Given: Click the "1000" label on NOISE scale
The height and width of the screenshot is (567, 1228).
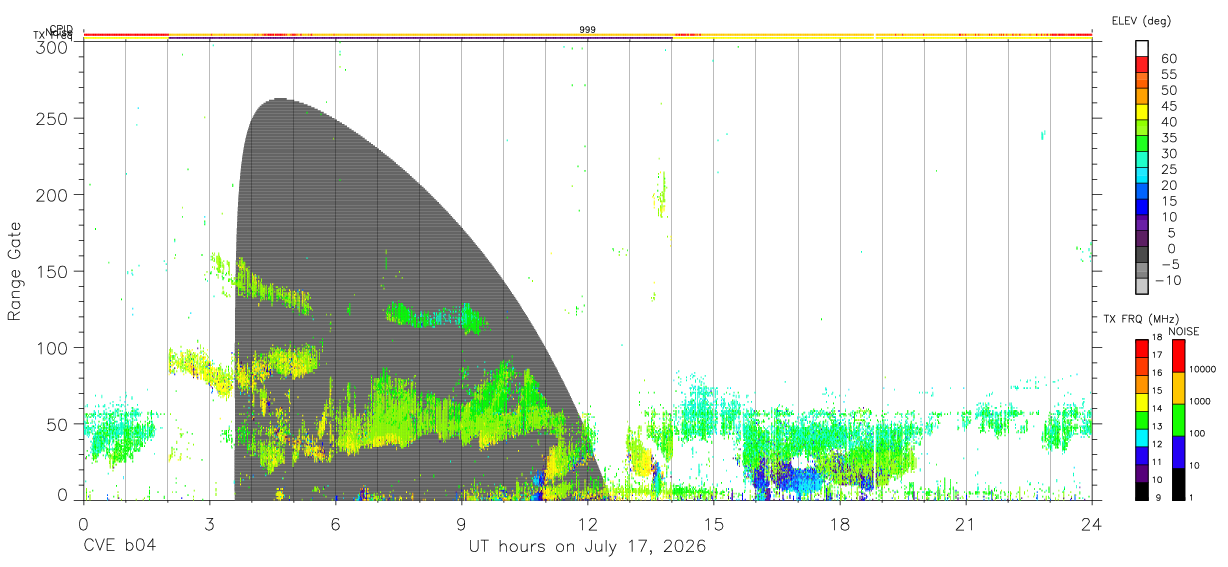Looking at the screenshot, I should coord(1199,401).
